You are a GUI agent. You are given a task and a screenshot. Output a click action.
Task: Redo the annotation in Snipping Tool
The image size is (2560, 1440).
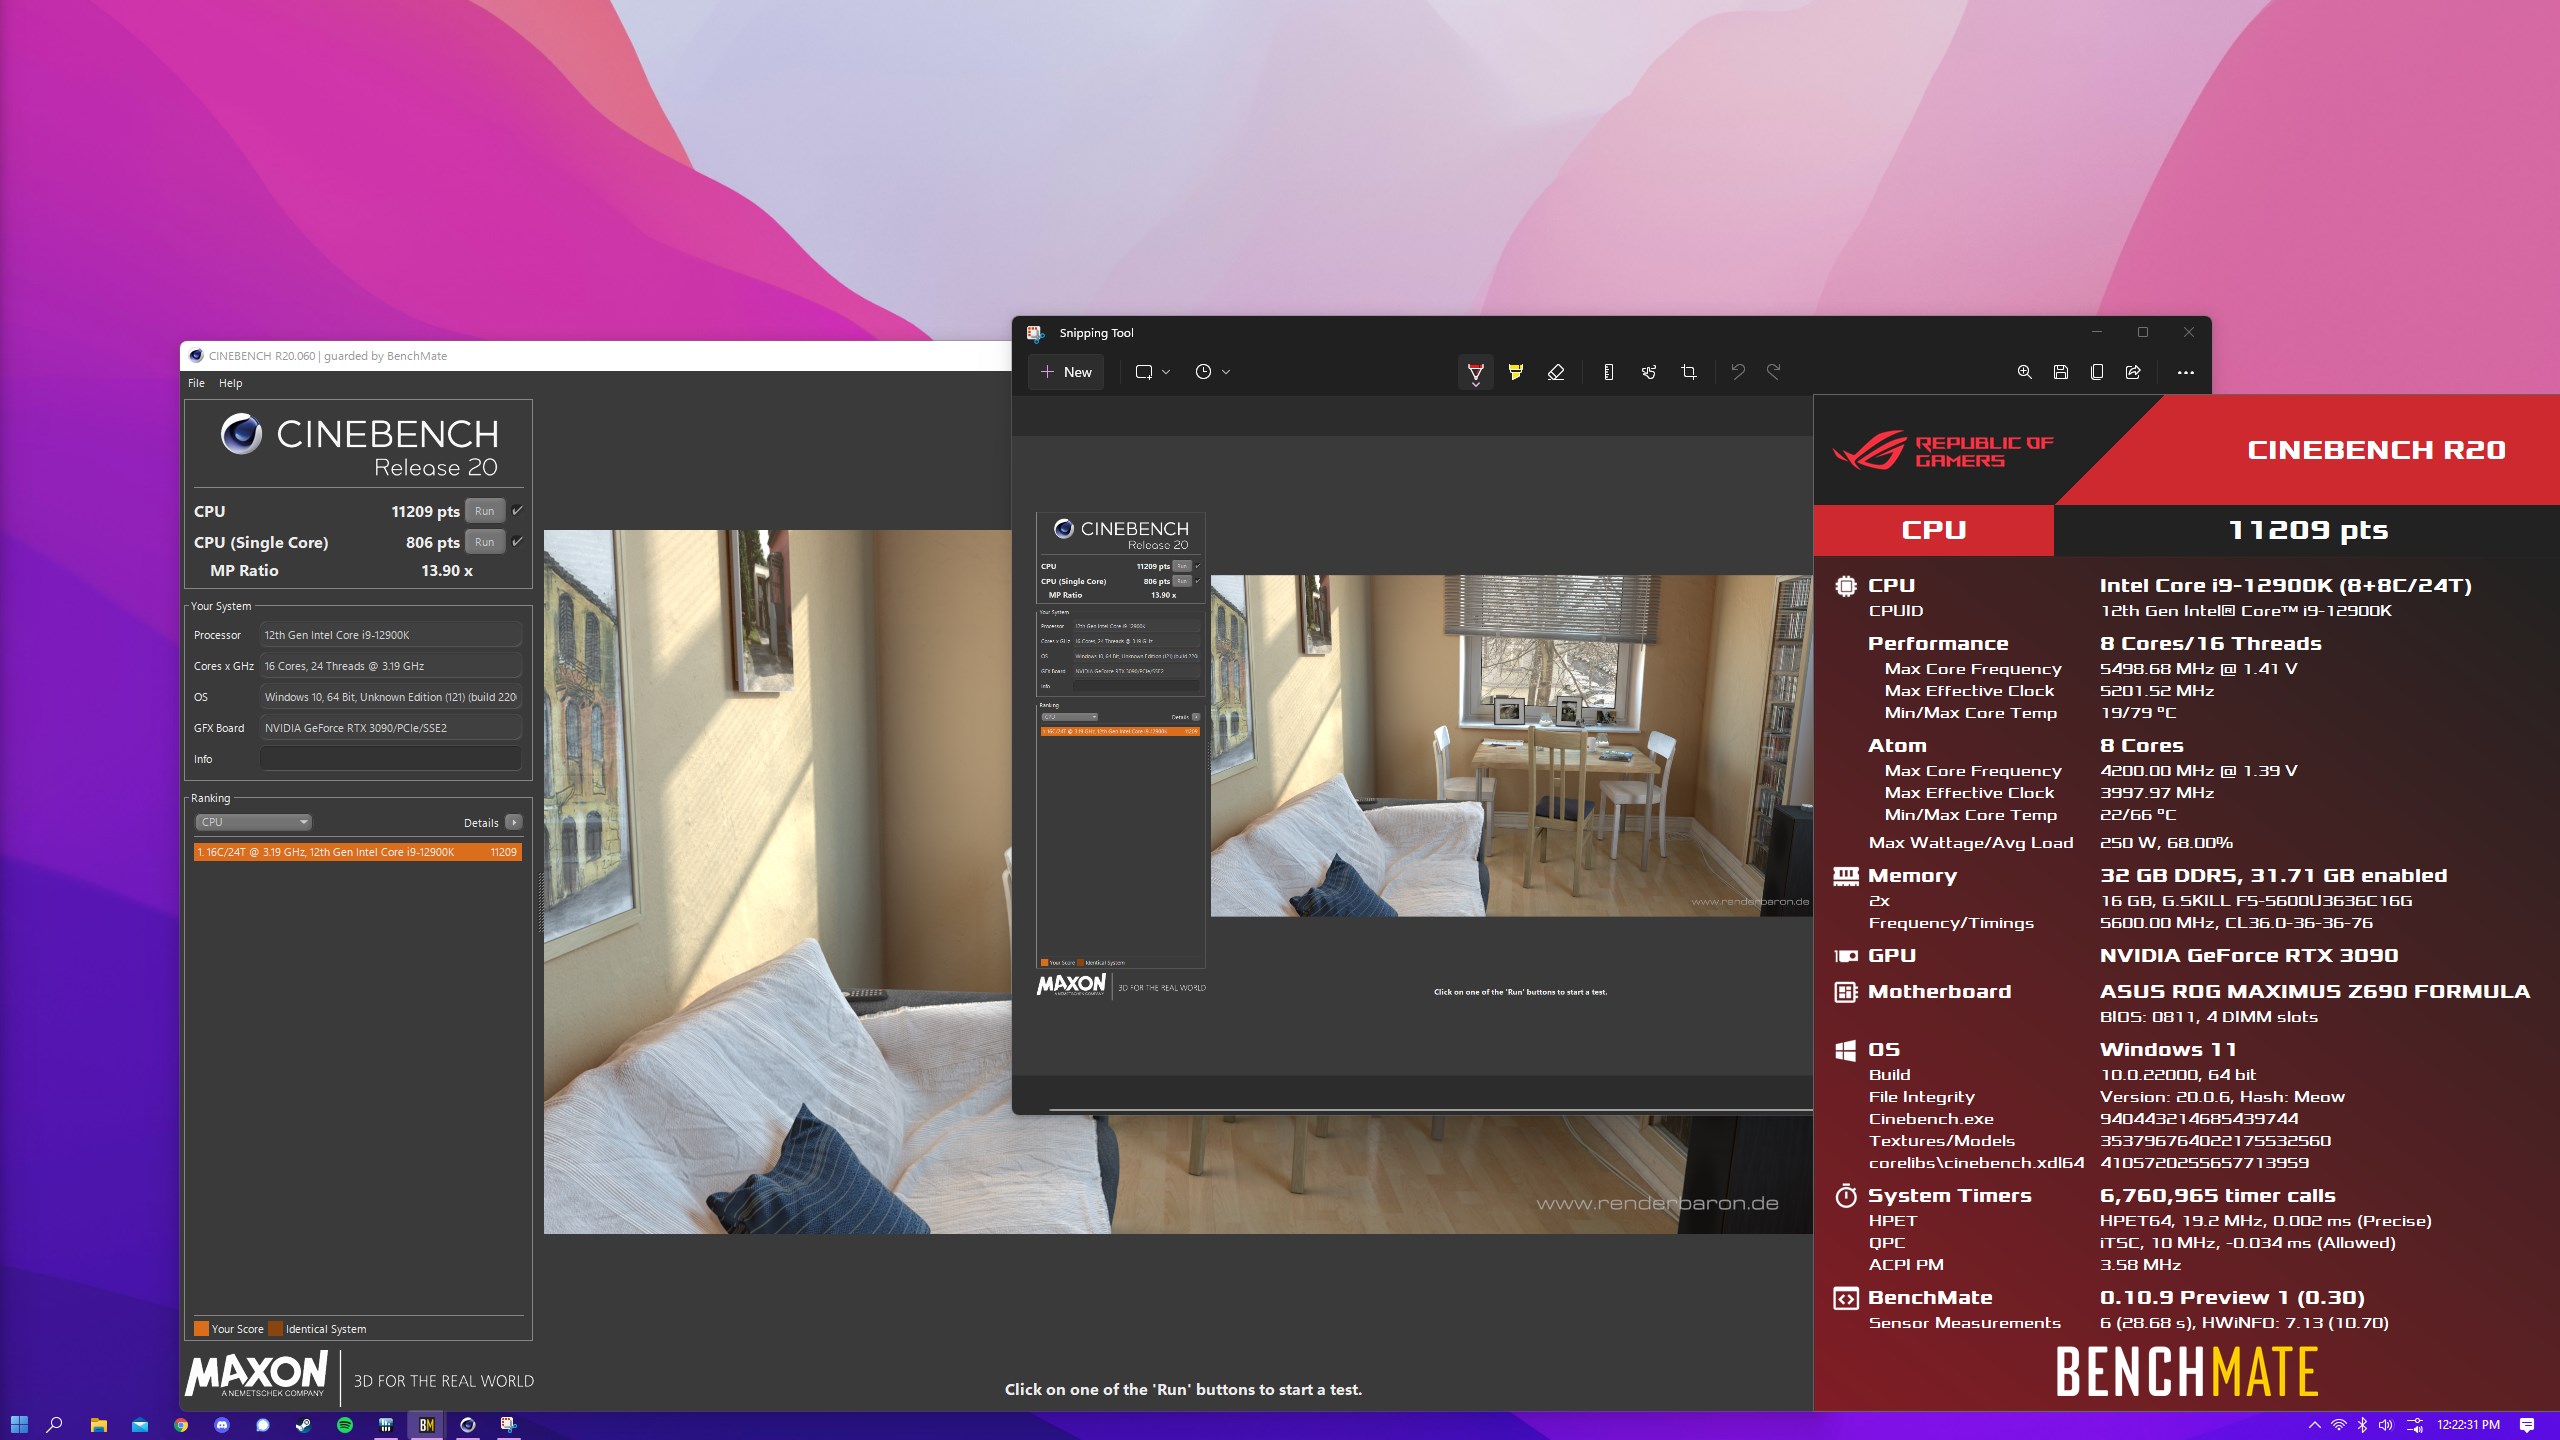tap(1774, 372)
